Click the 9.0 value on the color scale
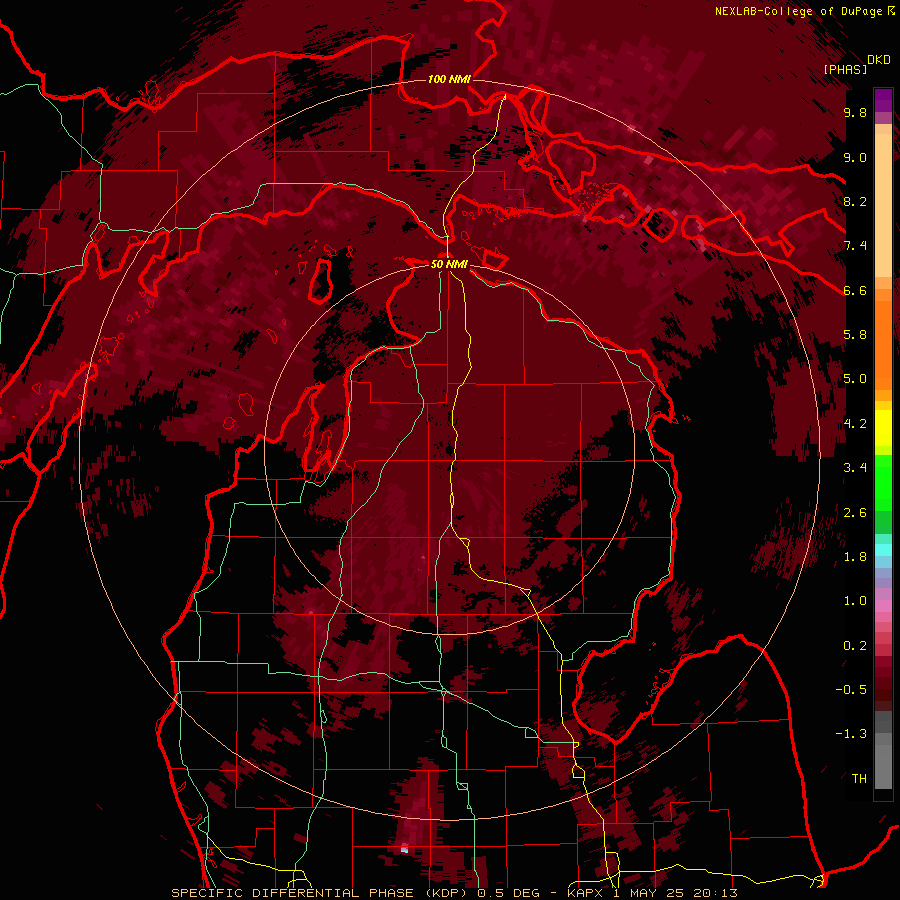Screen dimensions: 900x900 pos(855,157)
